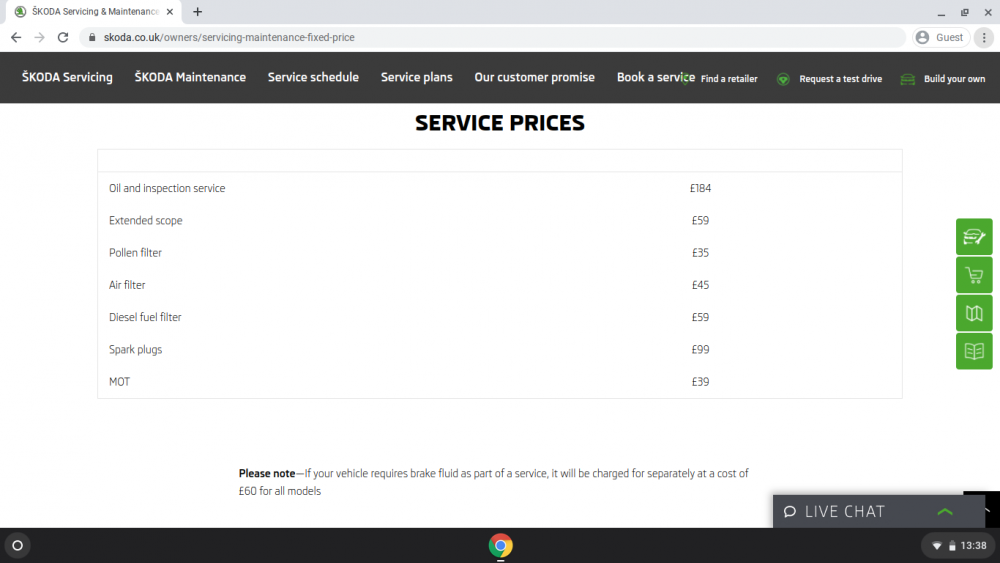Click the green shopping cart side icon
The image size is (1000, 563).
[x=974, y=275]
